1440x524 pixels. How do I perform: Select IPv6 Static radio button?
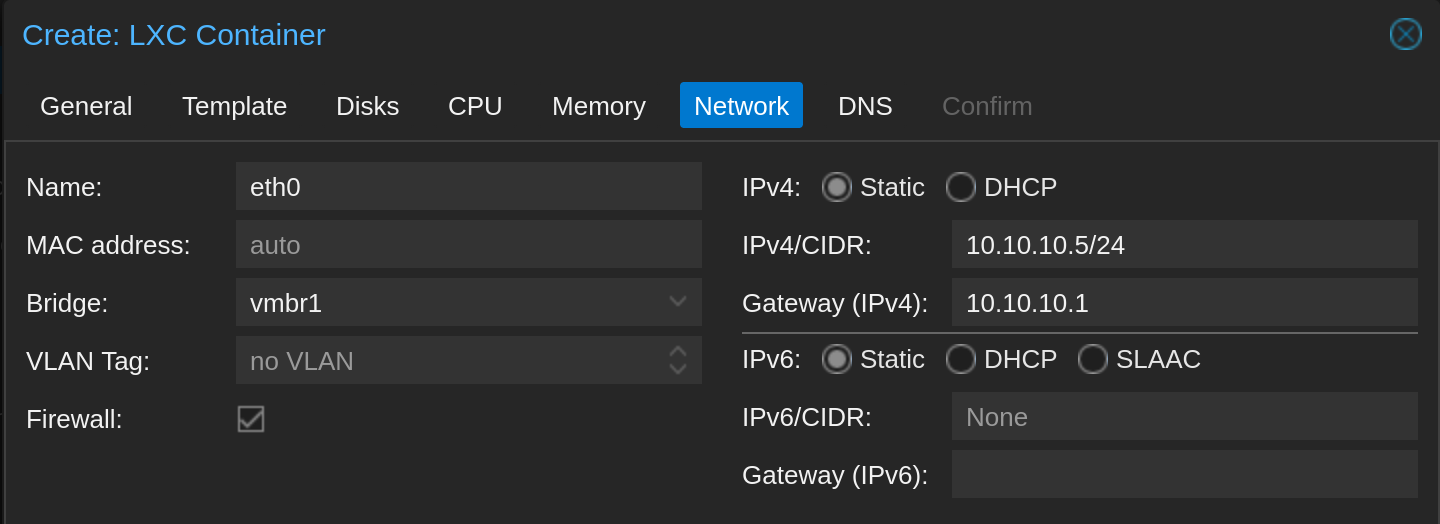tap(837, 359)
